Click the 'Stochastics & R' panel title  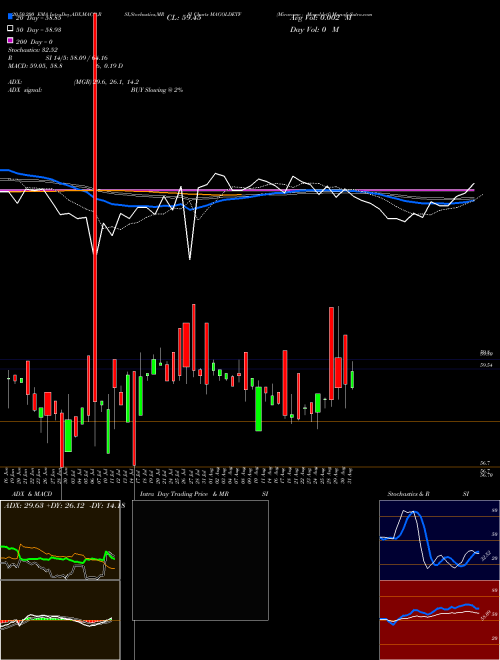click(x=409, y=494)
